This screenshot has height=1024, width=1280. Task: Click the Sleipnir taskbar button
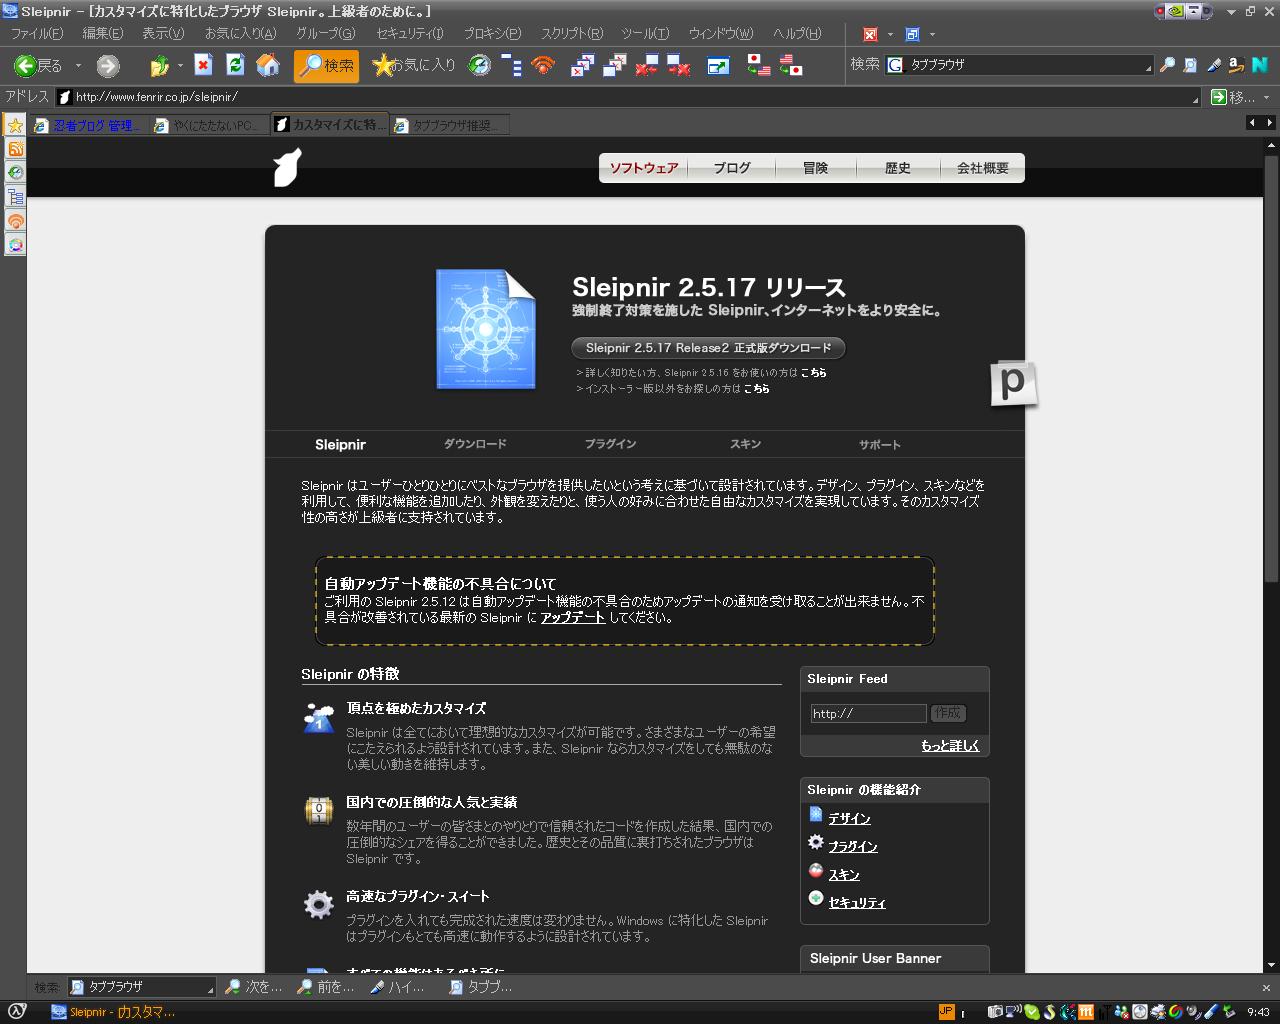(113, 1012)
